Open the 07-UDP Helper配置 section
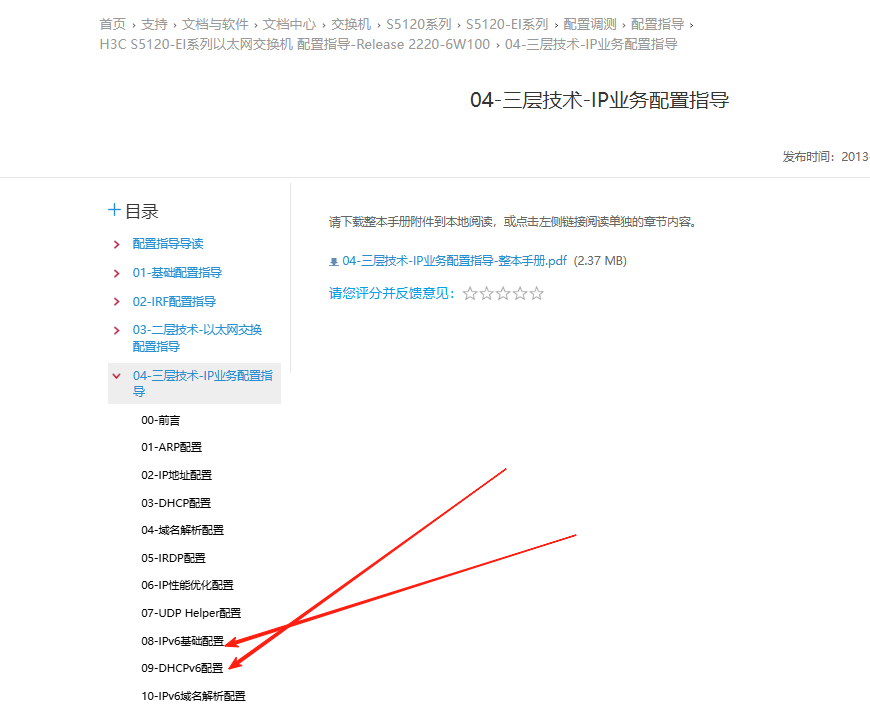This screenshot has width=870, height=715. (x=191, y=613)
